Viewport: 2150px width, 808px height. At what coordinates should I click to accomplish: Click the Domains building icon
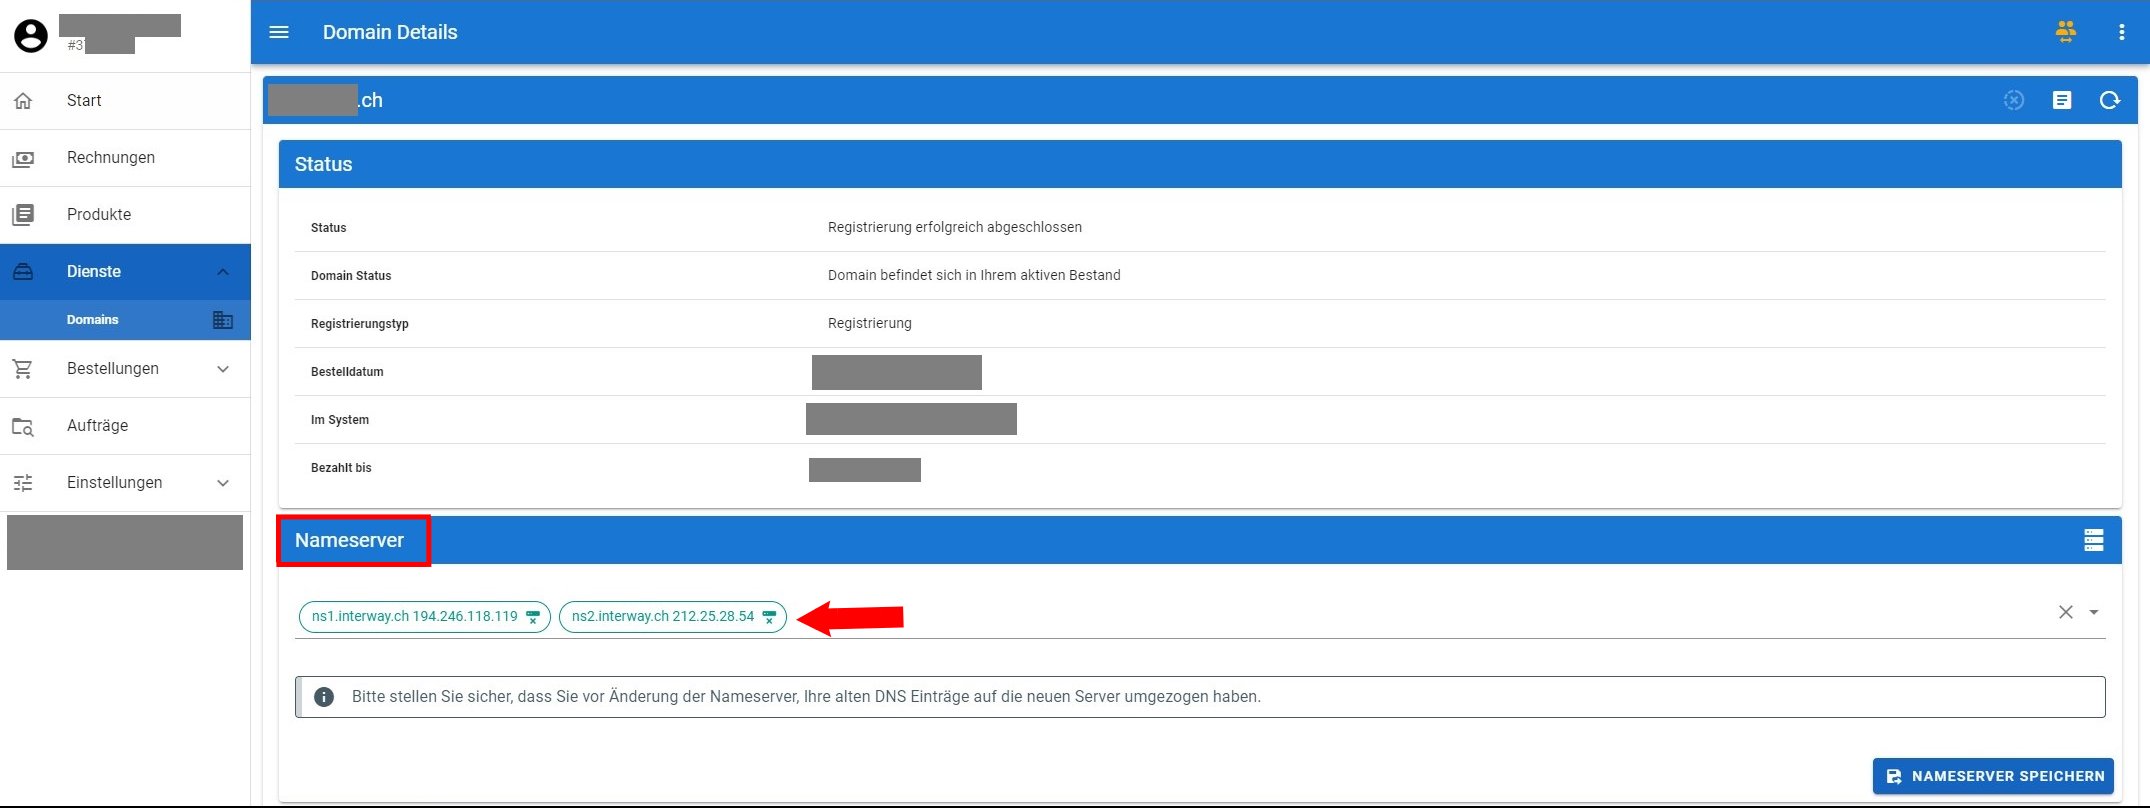pos(223,320)
